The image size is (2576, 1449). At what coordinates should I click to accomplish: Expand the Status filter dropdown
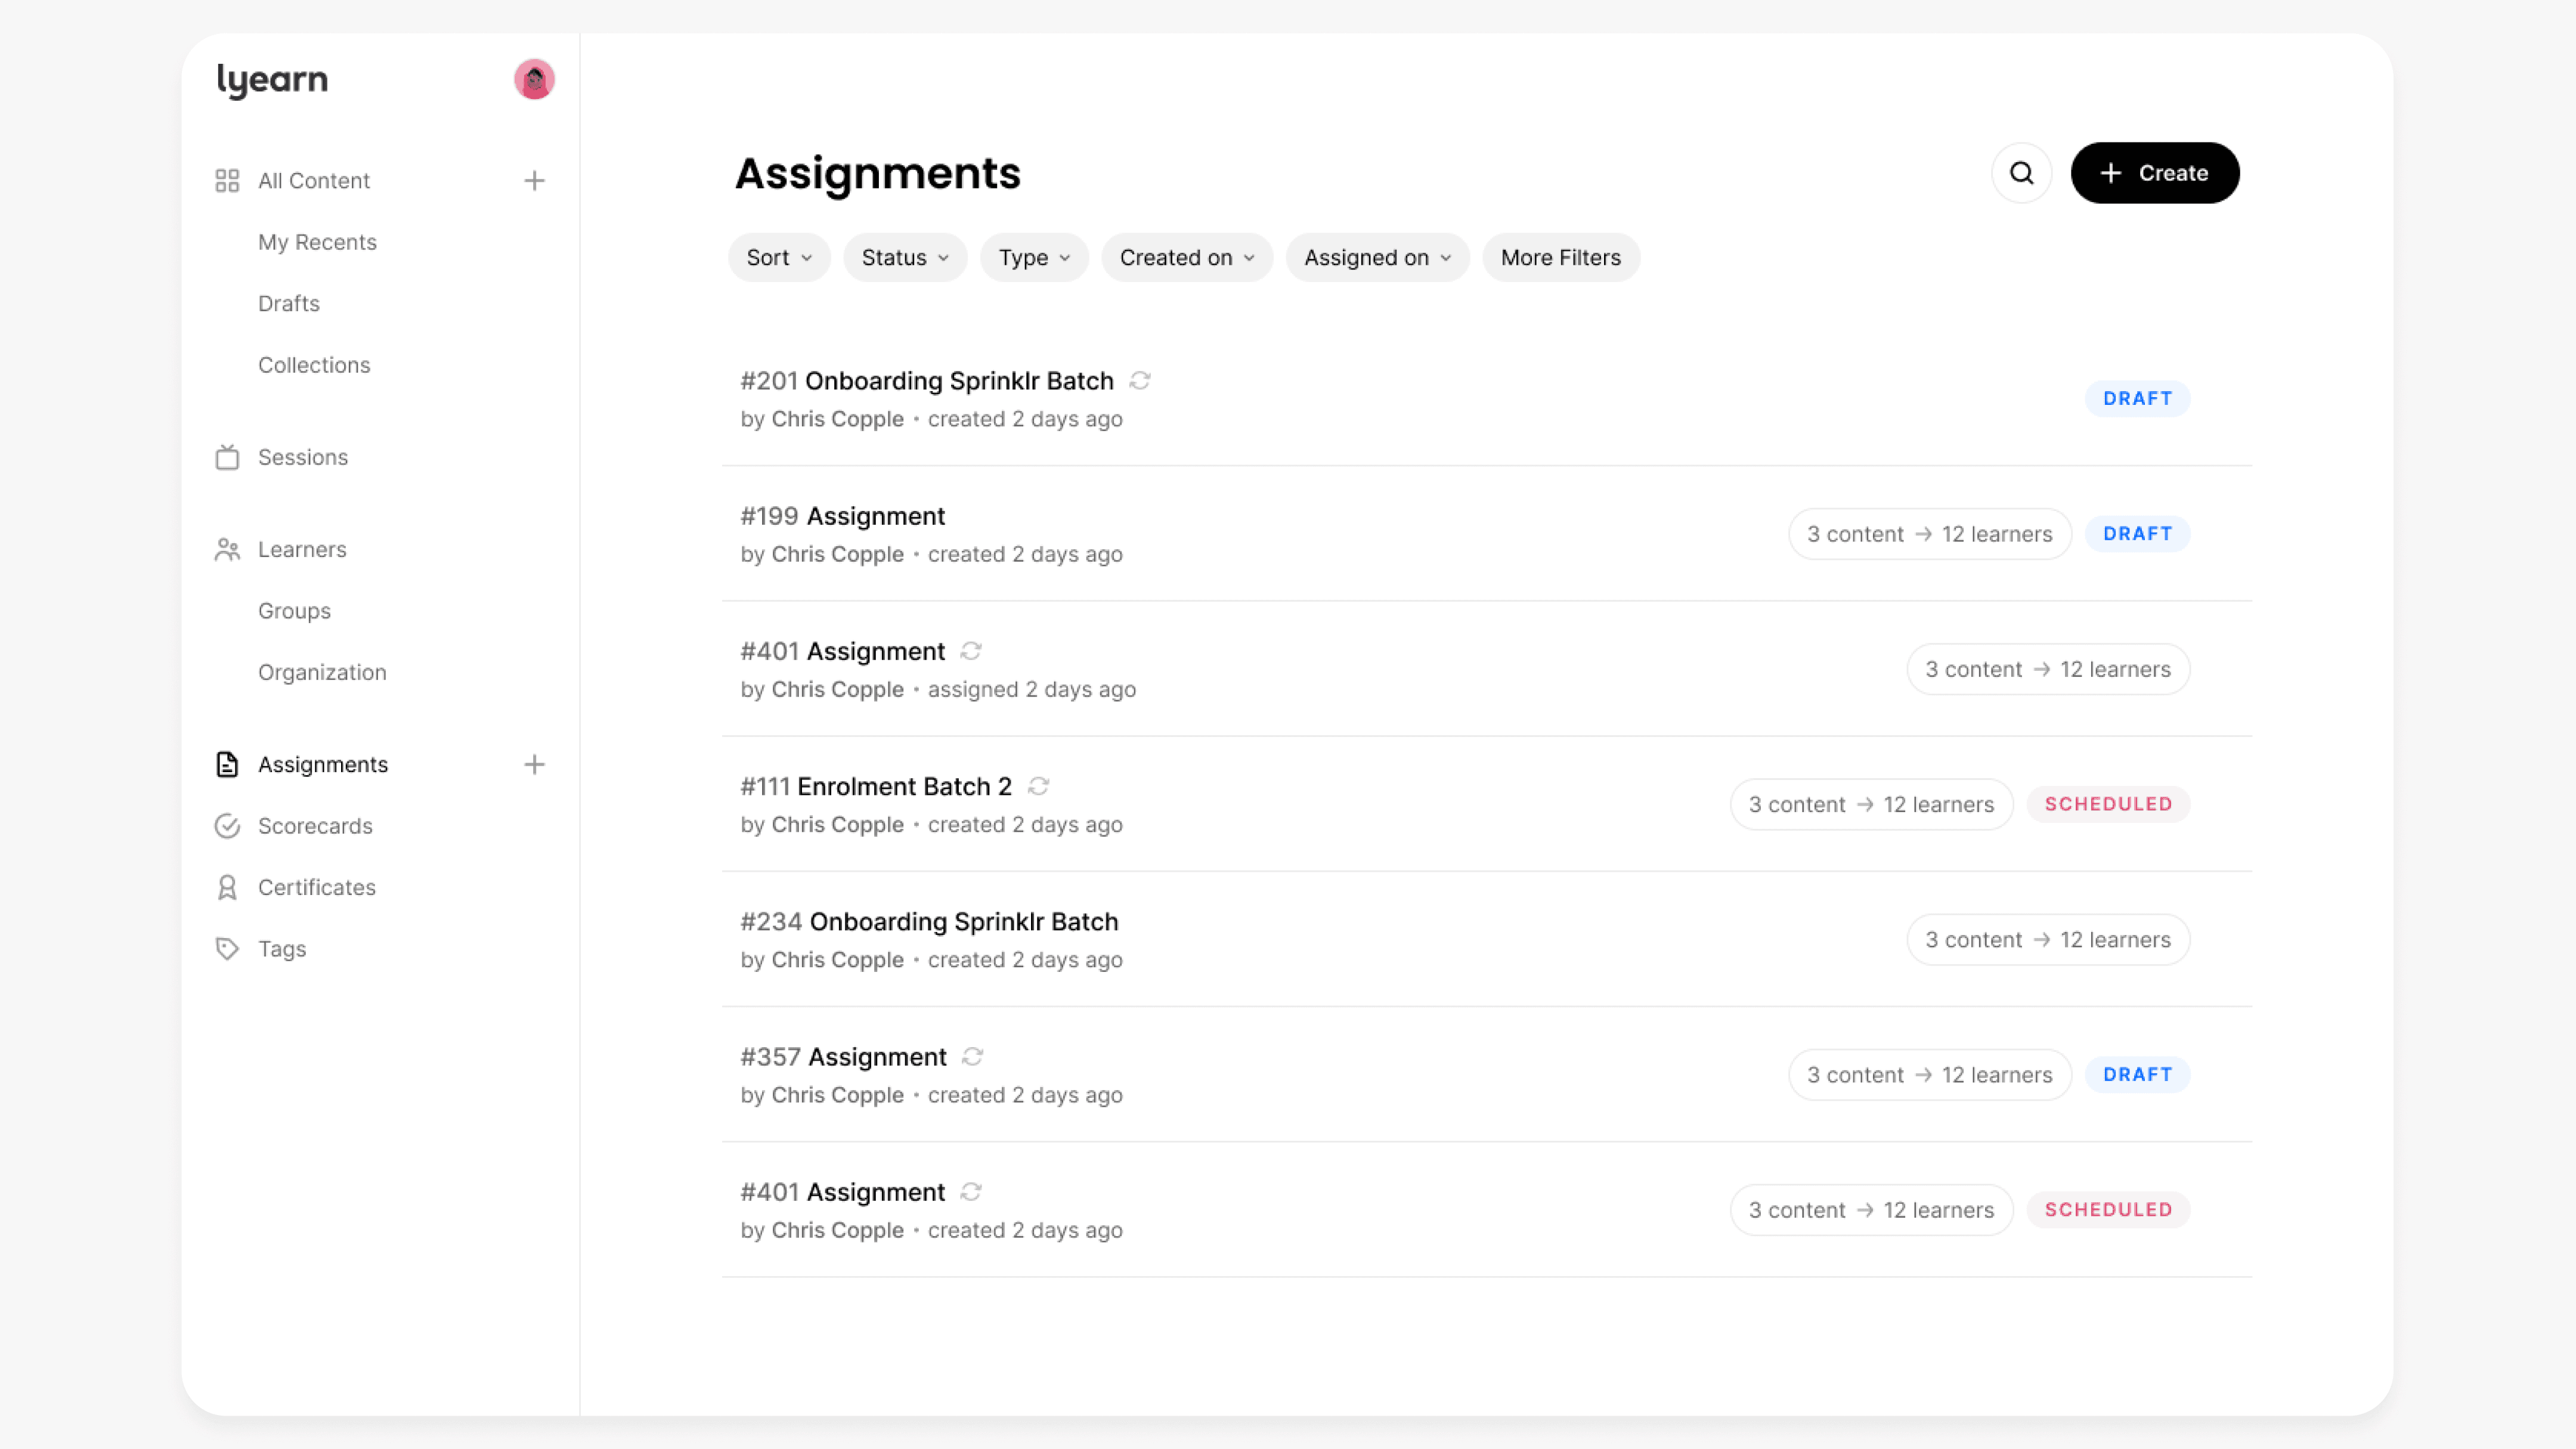[904, 258]
